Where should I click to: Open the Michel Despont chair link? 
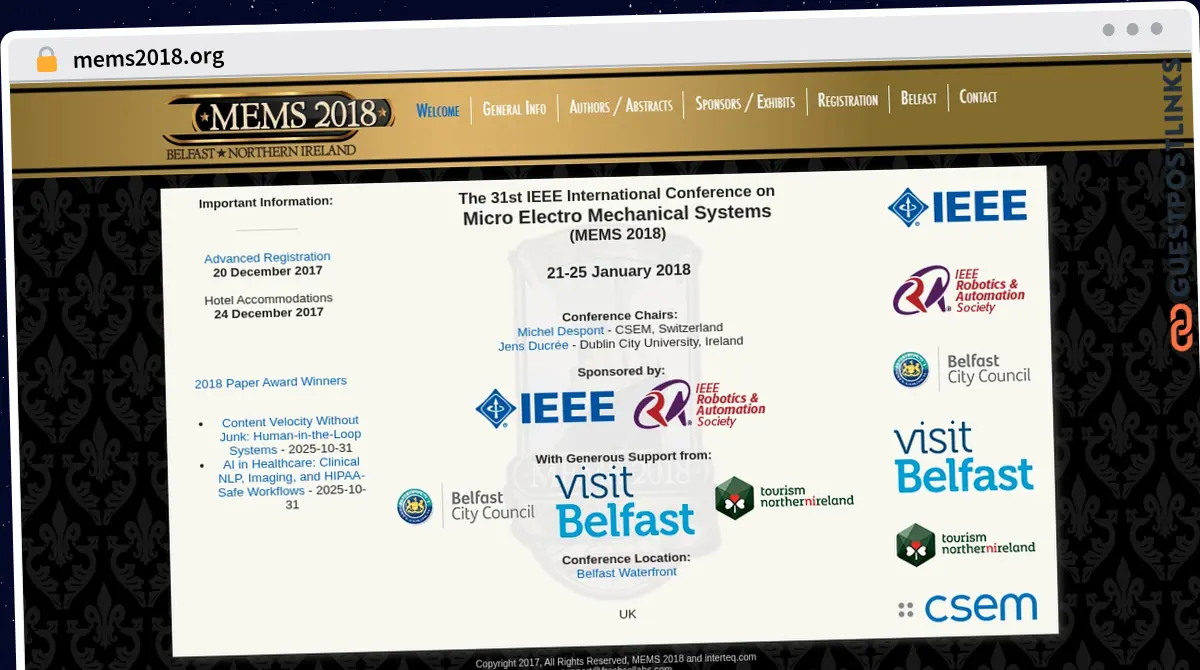pyautogui.click(x=560, y=330)
